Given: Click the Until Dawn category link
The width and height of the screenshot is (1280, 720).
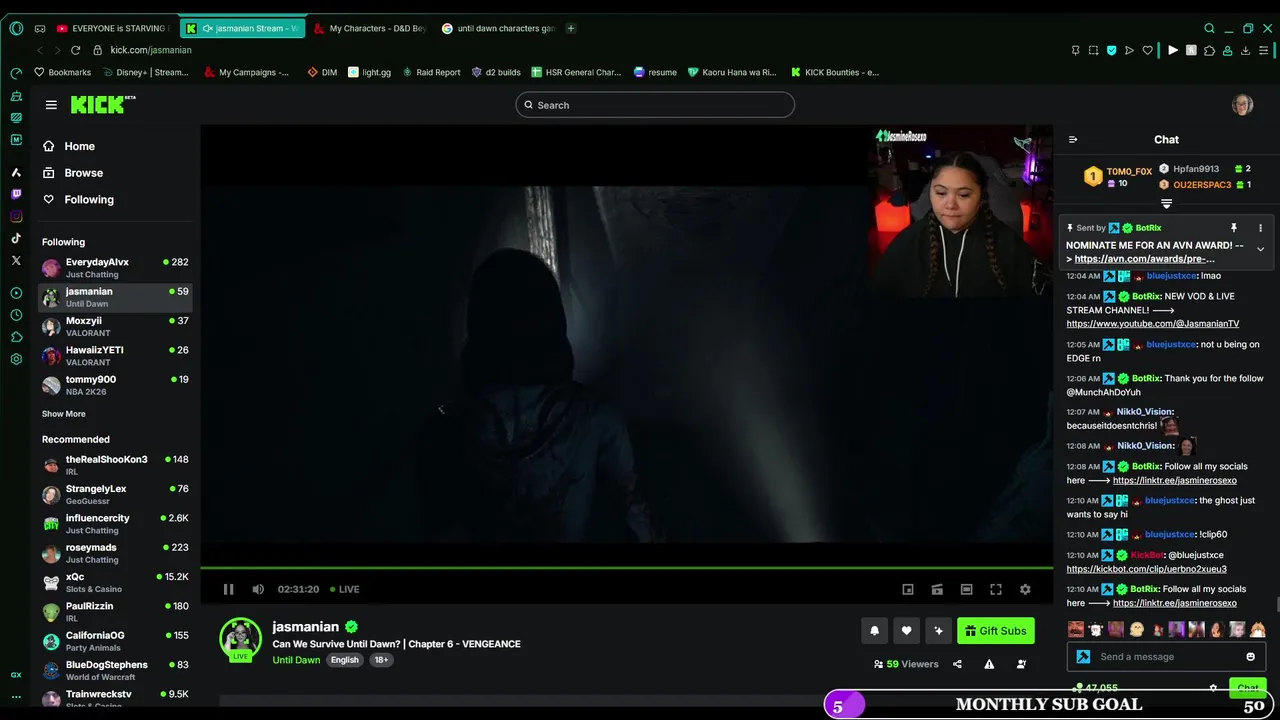Looking at the screenshot, I should (x=296, y=660).
